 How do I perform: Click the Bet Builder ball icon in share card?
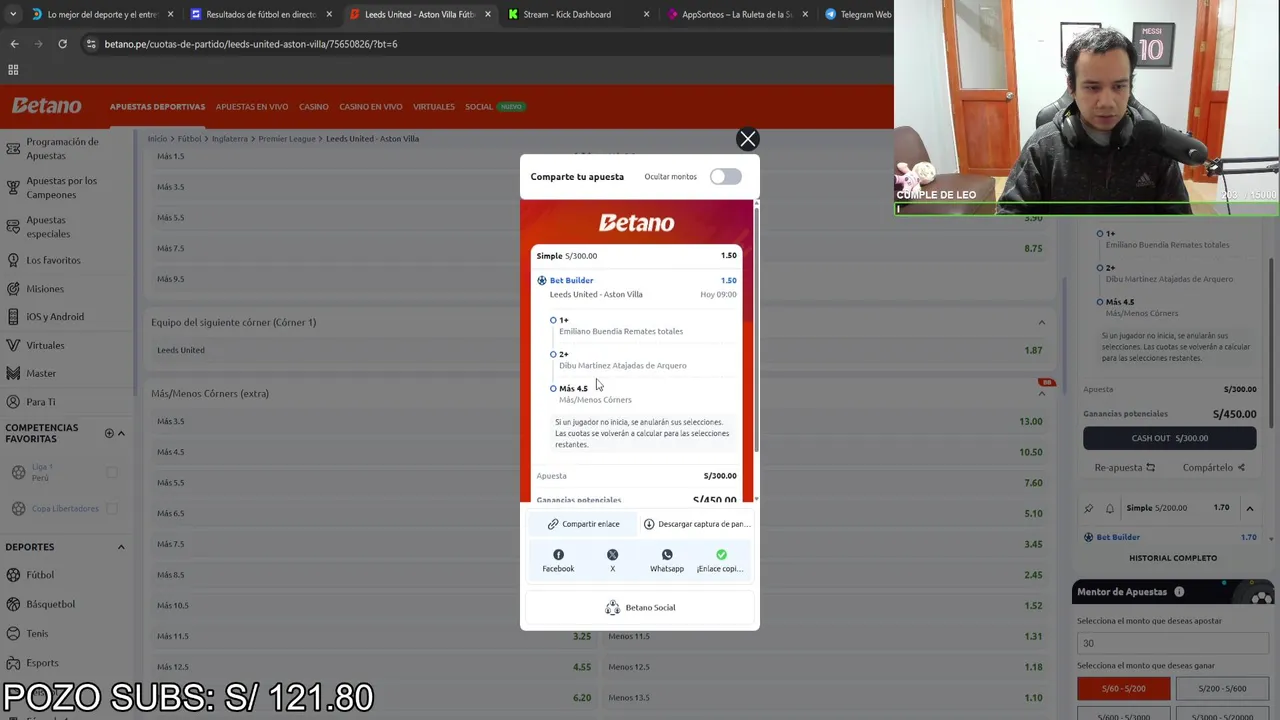pyautogui.click(x=542, y=281)
